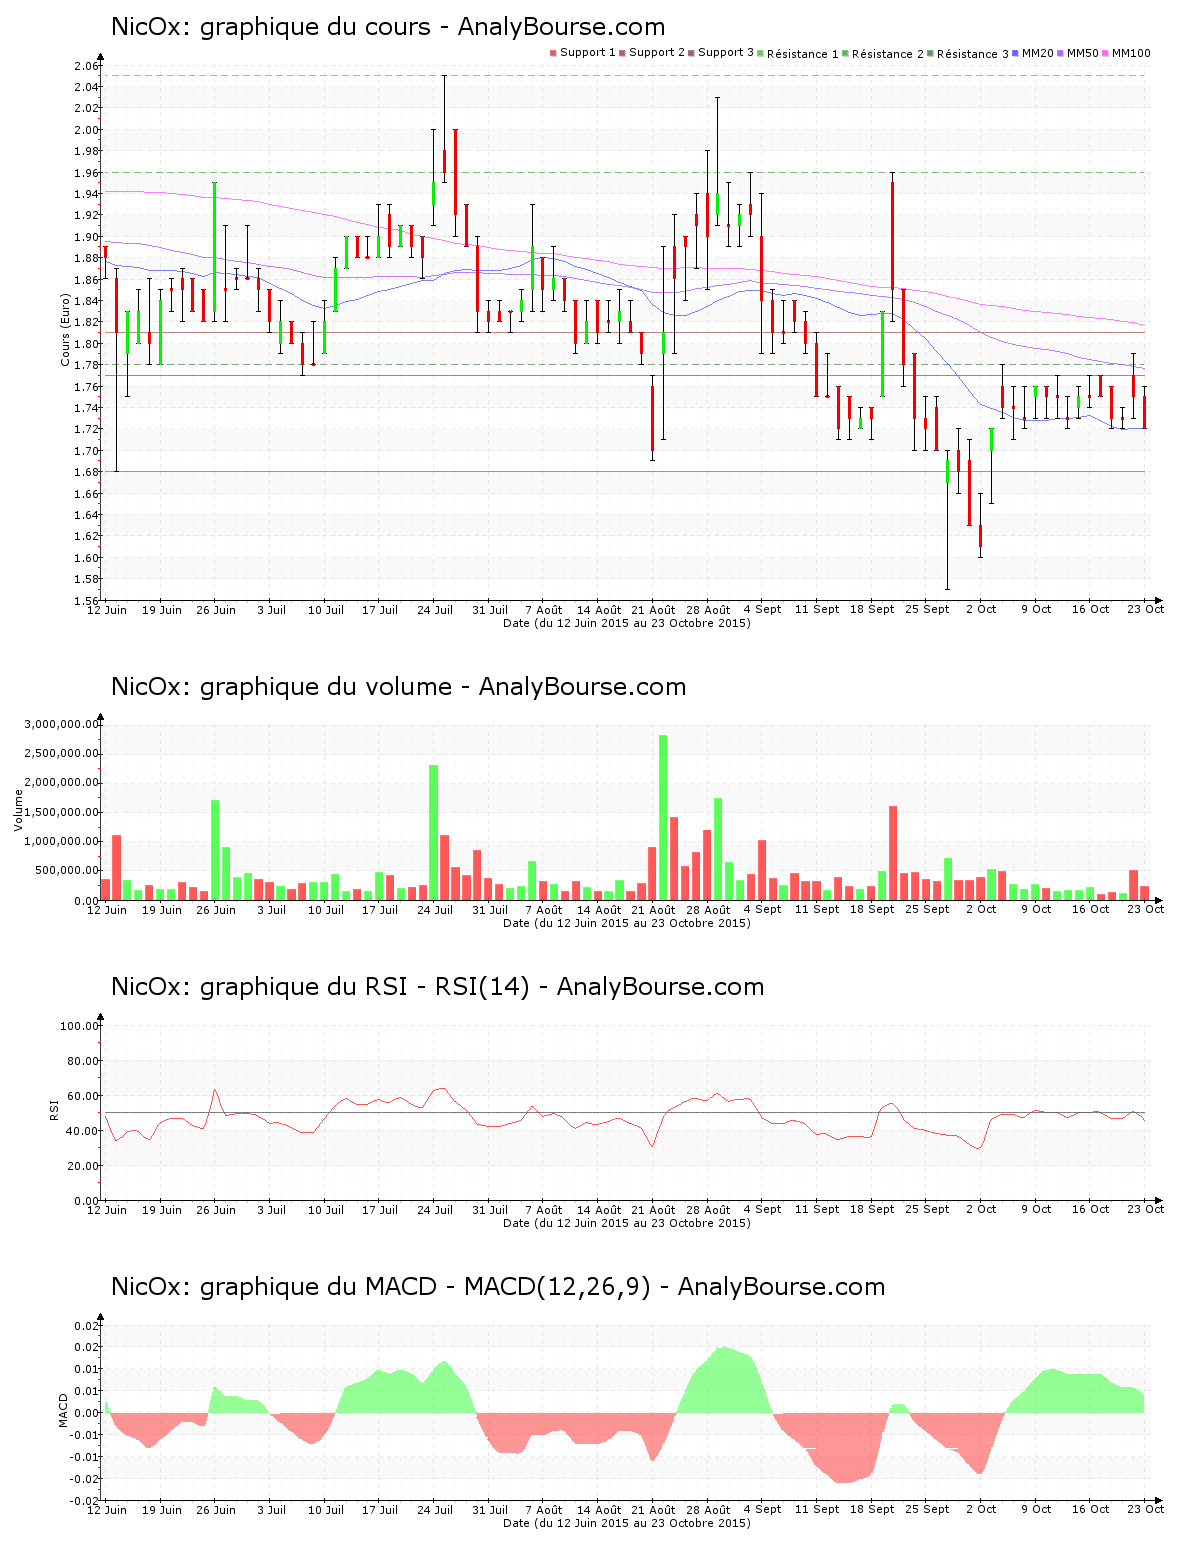This screenshot has height=1550, width=1200.
Task: Select the MM50 legend label
Action: 1082,53
